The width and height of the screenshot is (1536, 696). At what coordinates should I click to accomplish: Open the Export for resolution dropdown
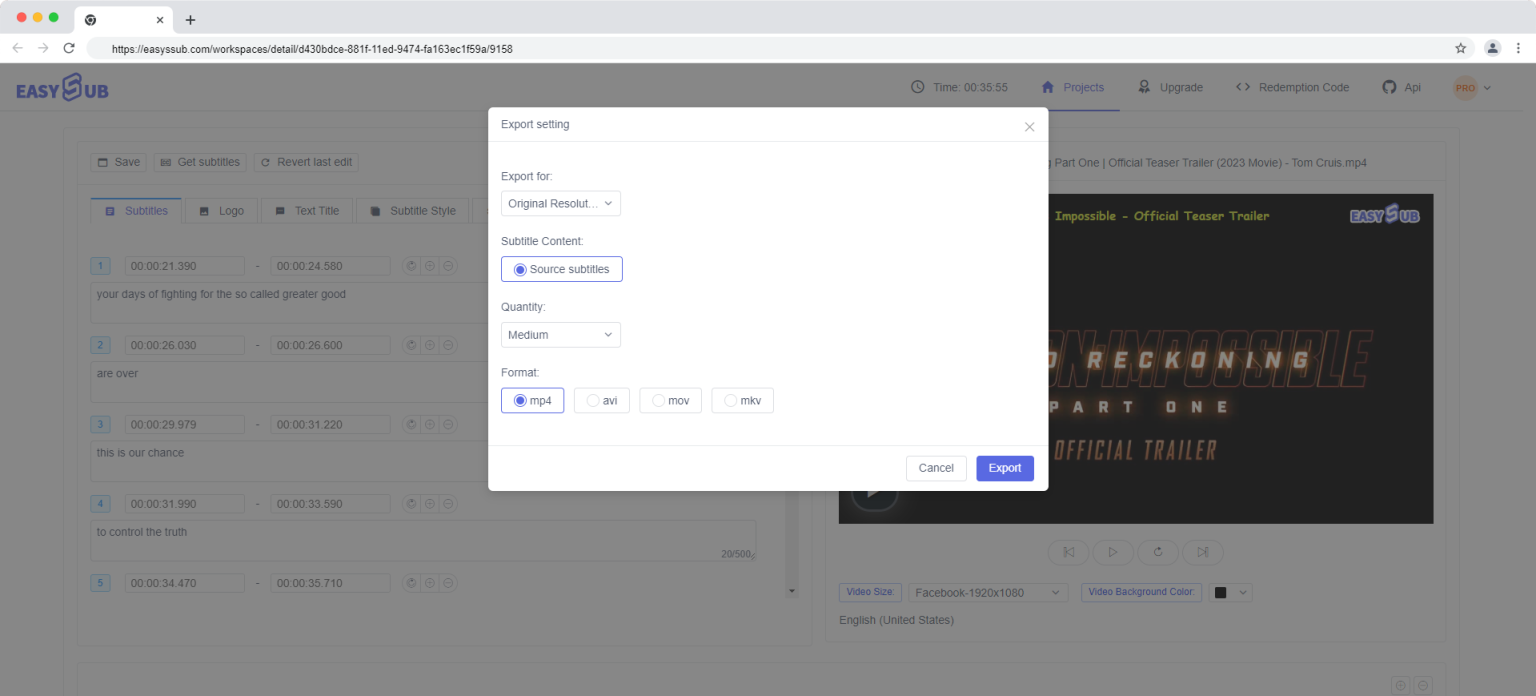coord(560,204)
